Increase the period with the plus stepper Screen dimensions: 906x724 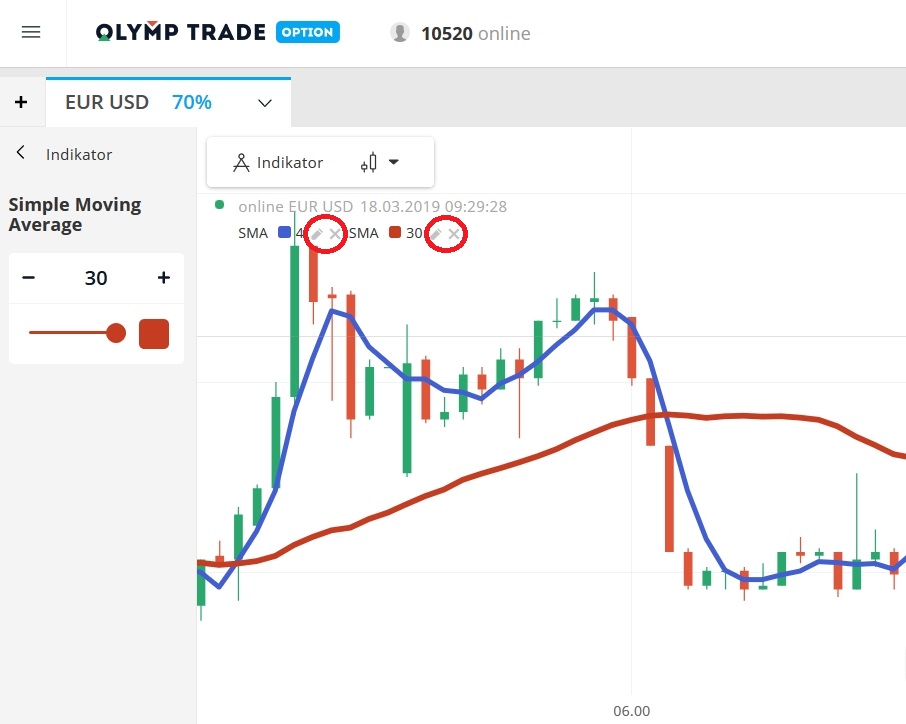[163, 278]
